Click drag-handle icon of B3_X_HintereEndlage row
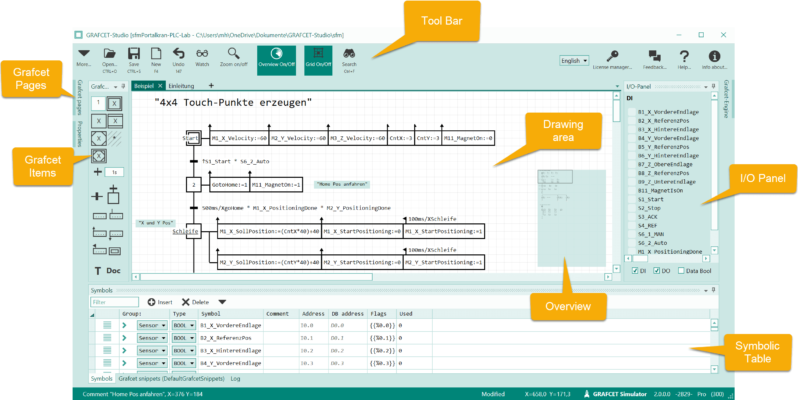Image resolution: width=798 pixels, height=400 pixels. [107, 351]
